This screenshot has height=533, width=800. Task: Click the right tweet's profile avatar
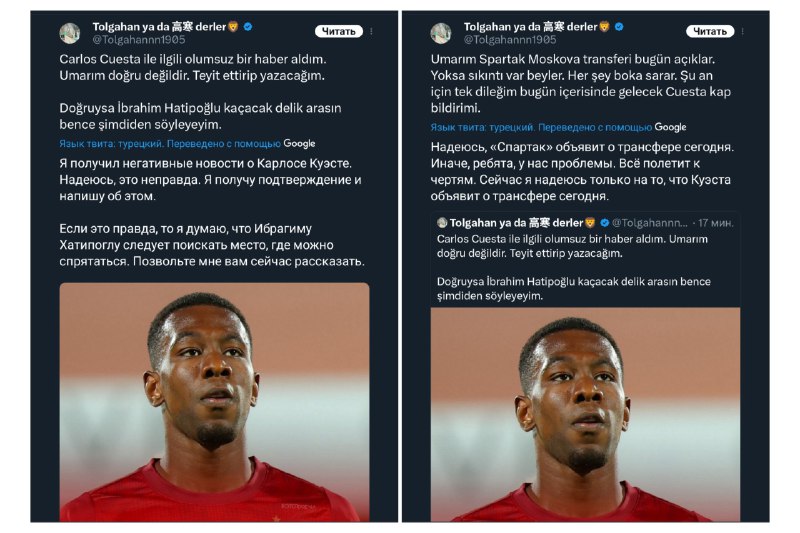pos(441,33)
